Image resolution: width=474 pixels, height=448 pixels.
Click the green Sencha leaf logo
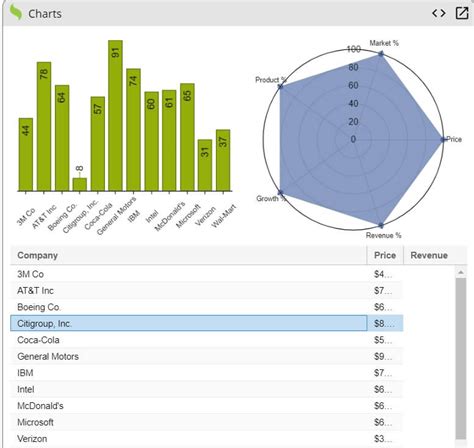16,13
